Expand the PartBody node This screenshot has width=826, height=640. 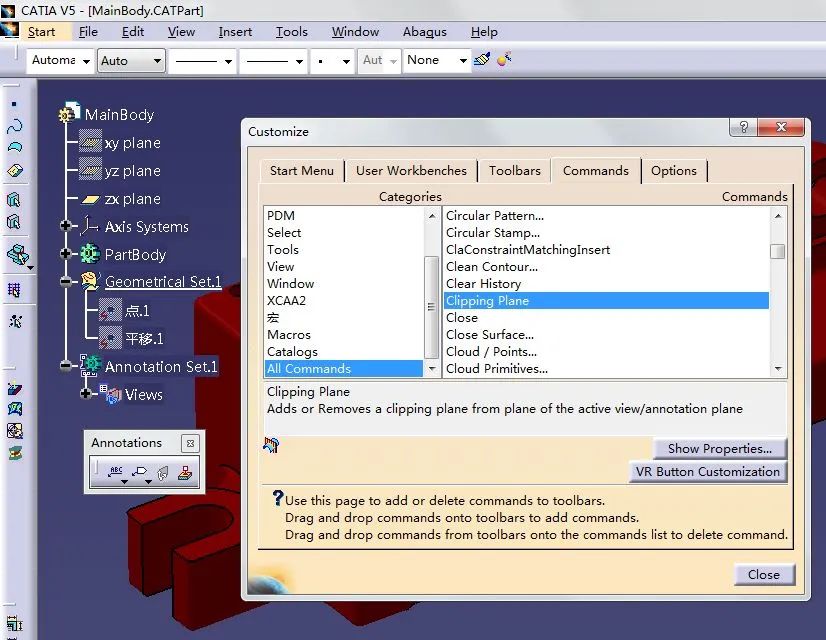66,254
